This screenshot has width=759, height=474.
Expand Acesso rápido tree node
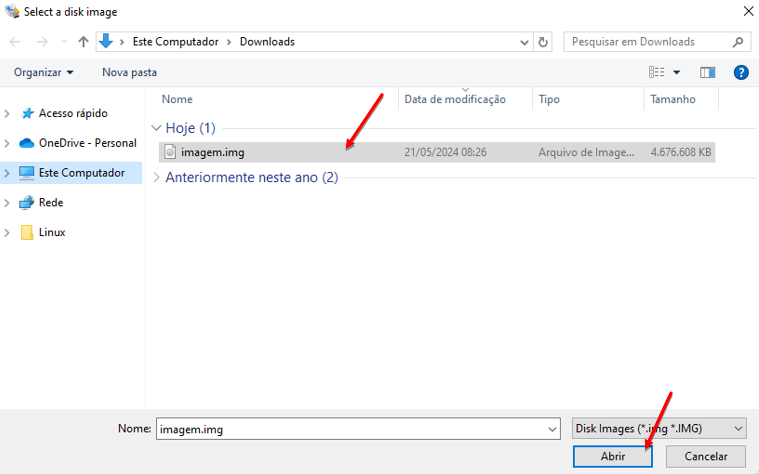click(9, 113)
